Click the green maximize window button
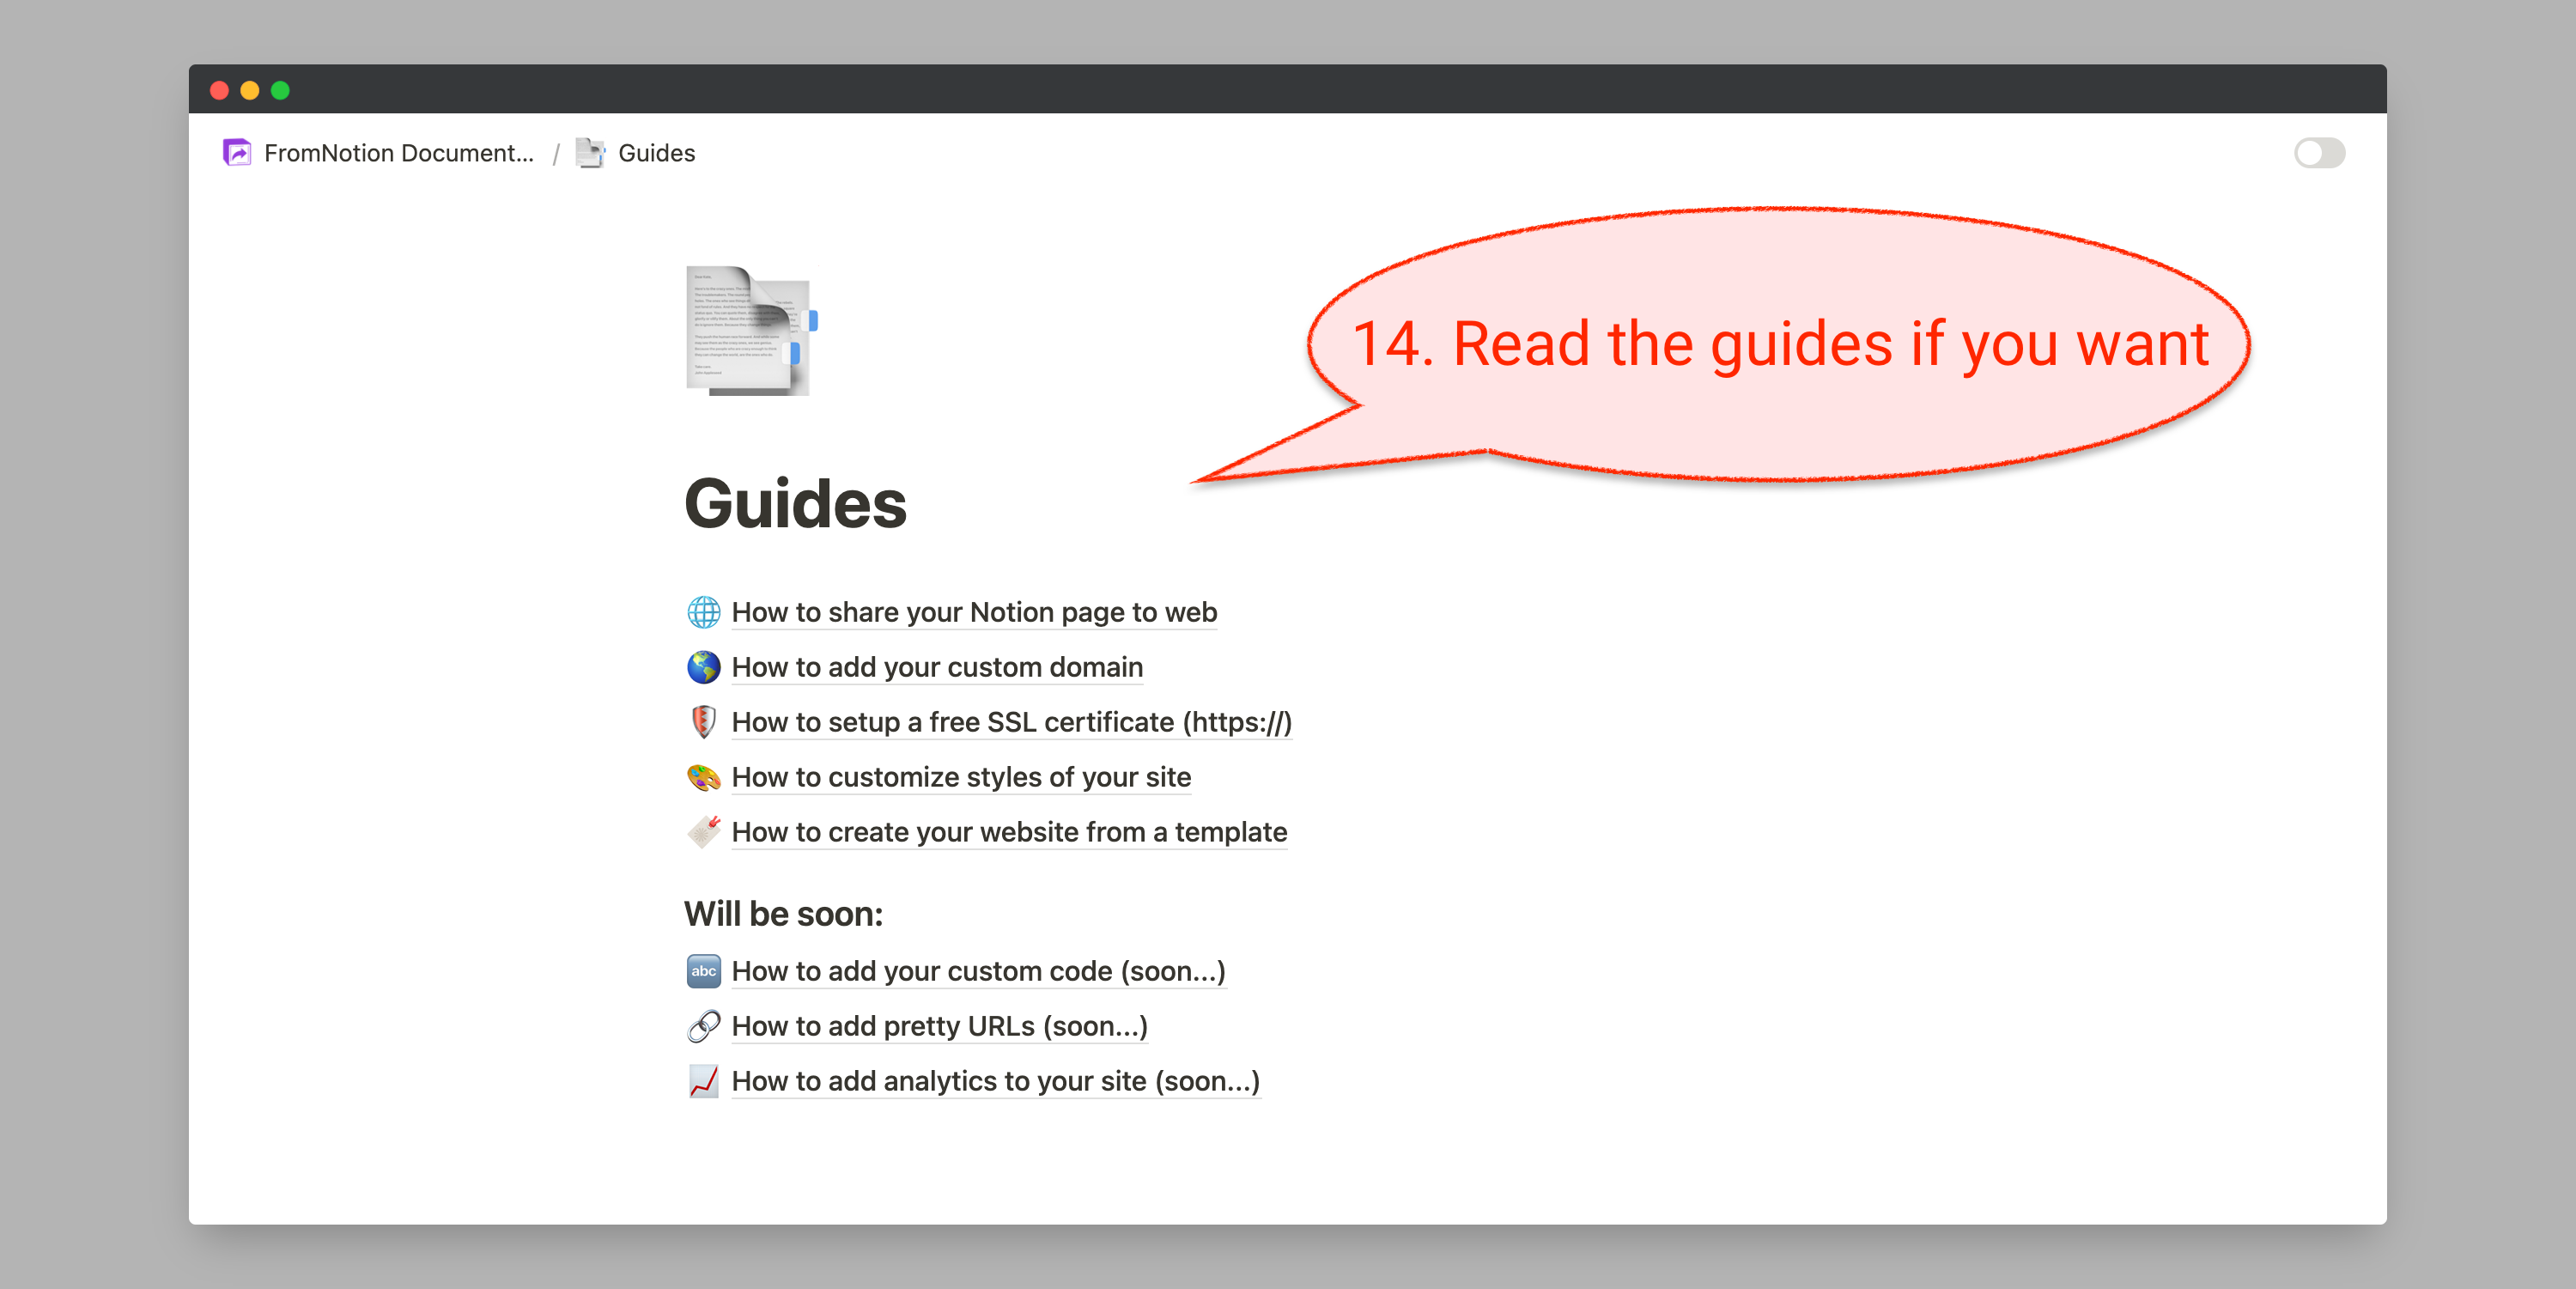The height and width of the screenshot is (1289, 2576). 280,91
